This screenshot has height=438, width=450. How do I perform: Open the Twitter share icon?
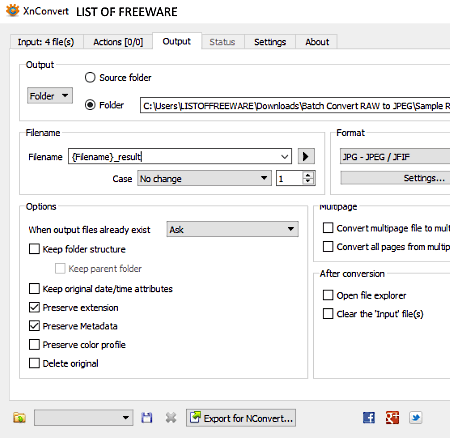[416, 418]
